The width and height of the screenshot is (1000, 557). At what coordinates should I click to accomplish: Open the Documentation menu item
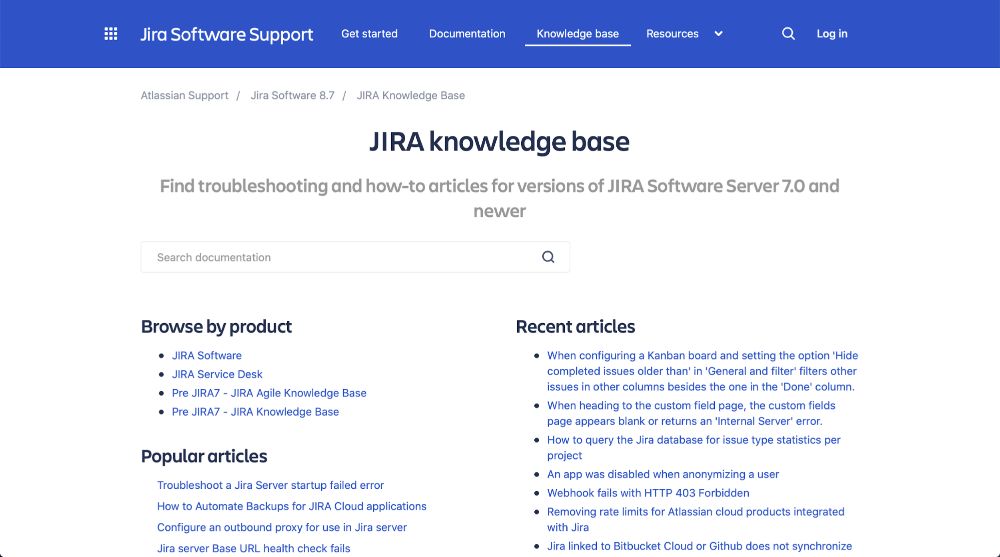click(x=467, y=34)
